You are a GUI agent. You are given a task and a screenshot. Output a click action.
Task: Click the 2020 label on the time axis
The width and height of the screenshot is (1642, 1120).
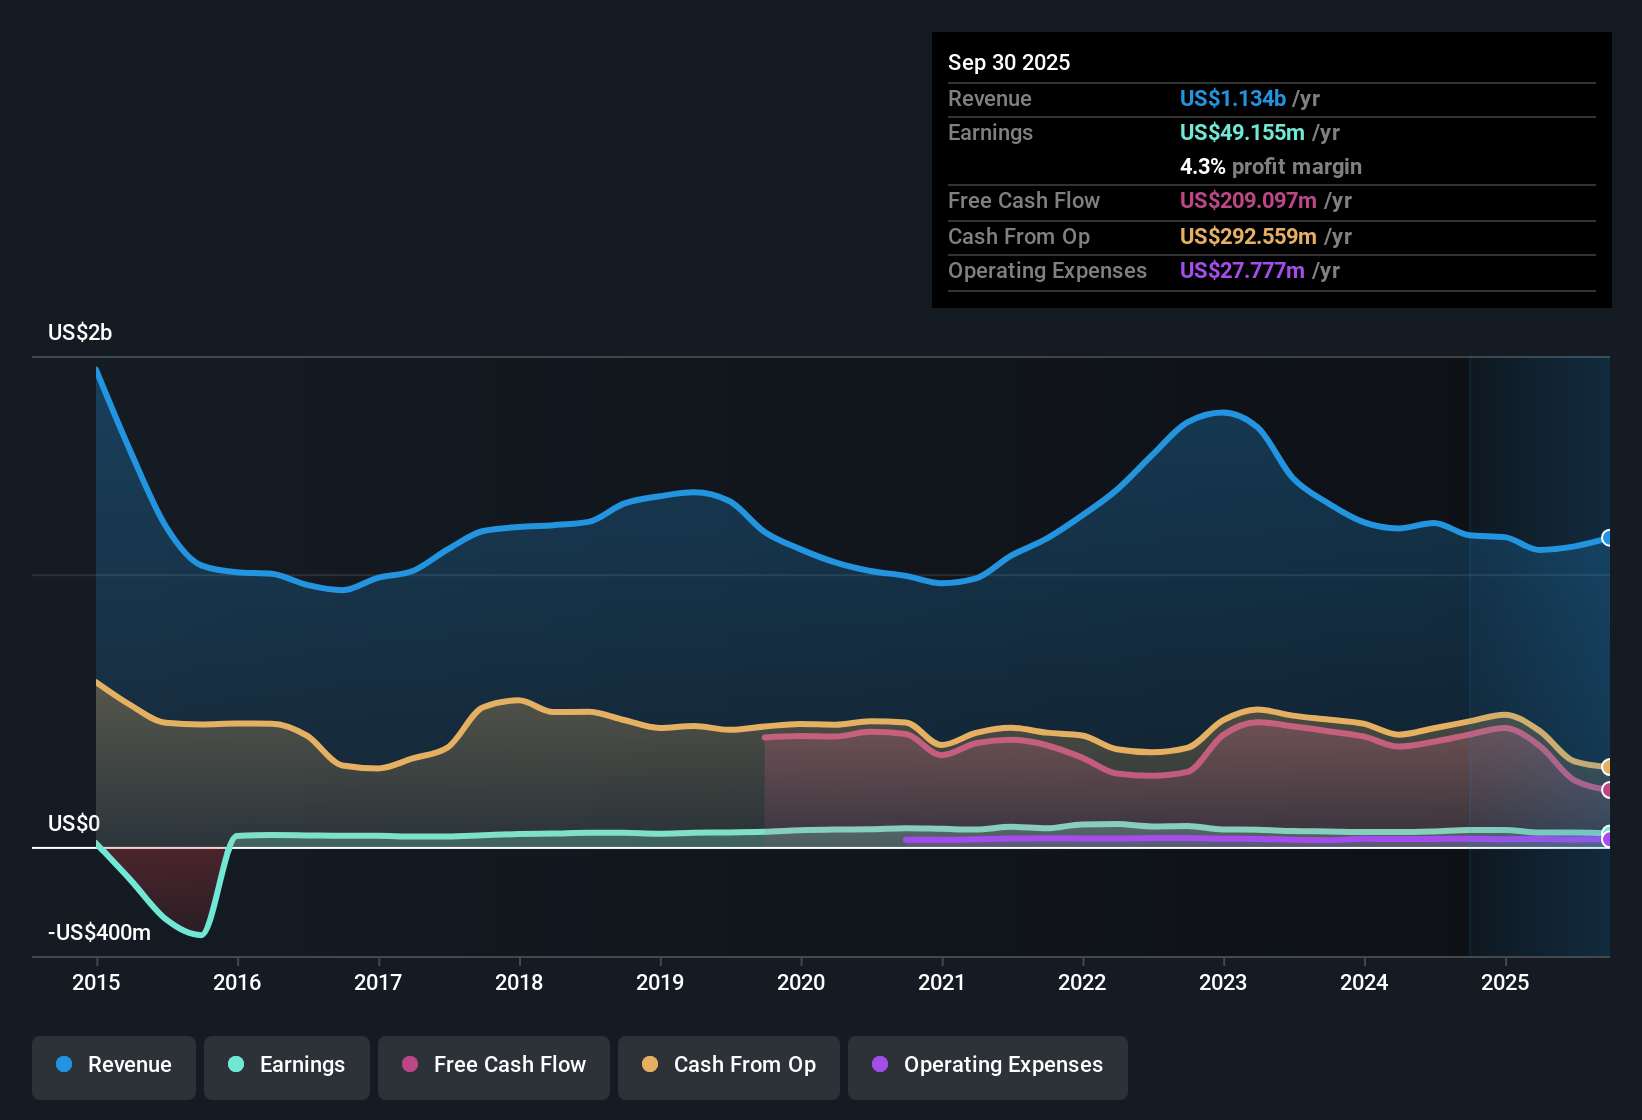[800, 983]
